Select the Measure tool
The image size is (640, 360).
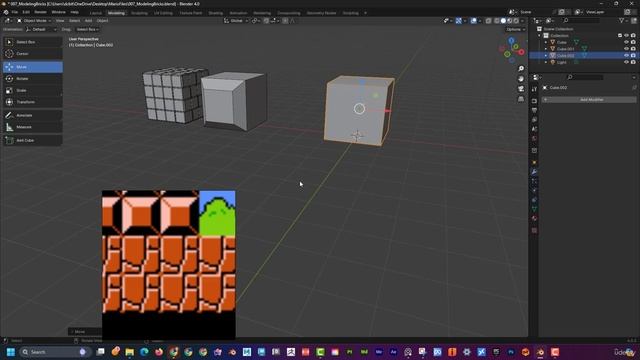pos(33,127)
